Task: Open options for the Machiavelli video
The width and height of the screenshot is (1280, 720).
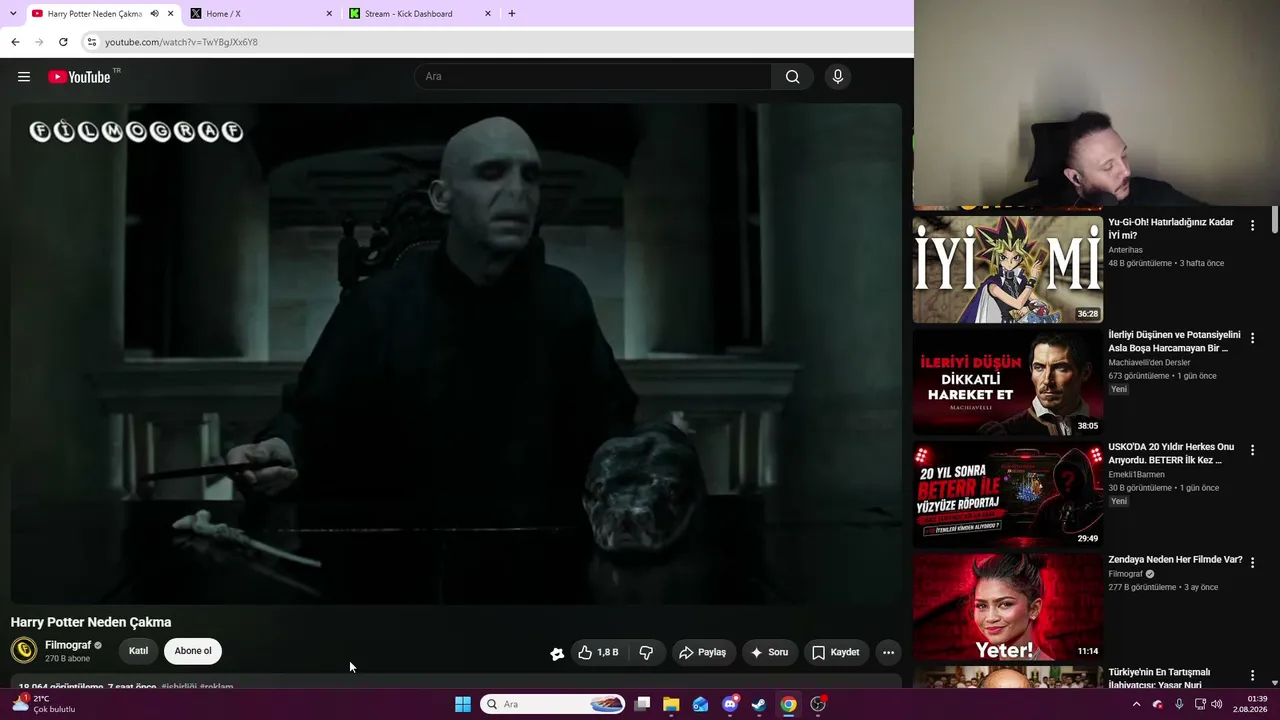Action: click(1252, 338)
